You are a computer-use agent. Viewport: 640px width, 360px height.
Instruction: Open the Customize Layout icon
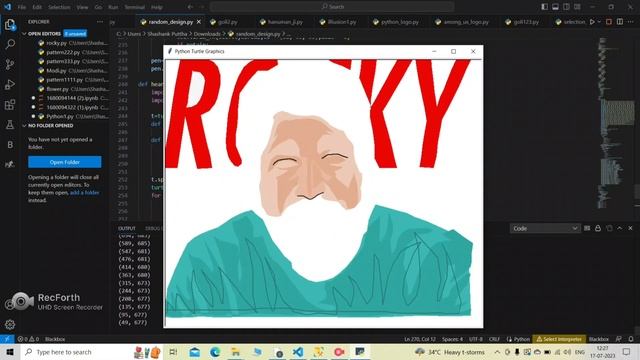(x=577, y=7)
